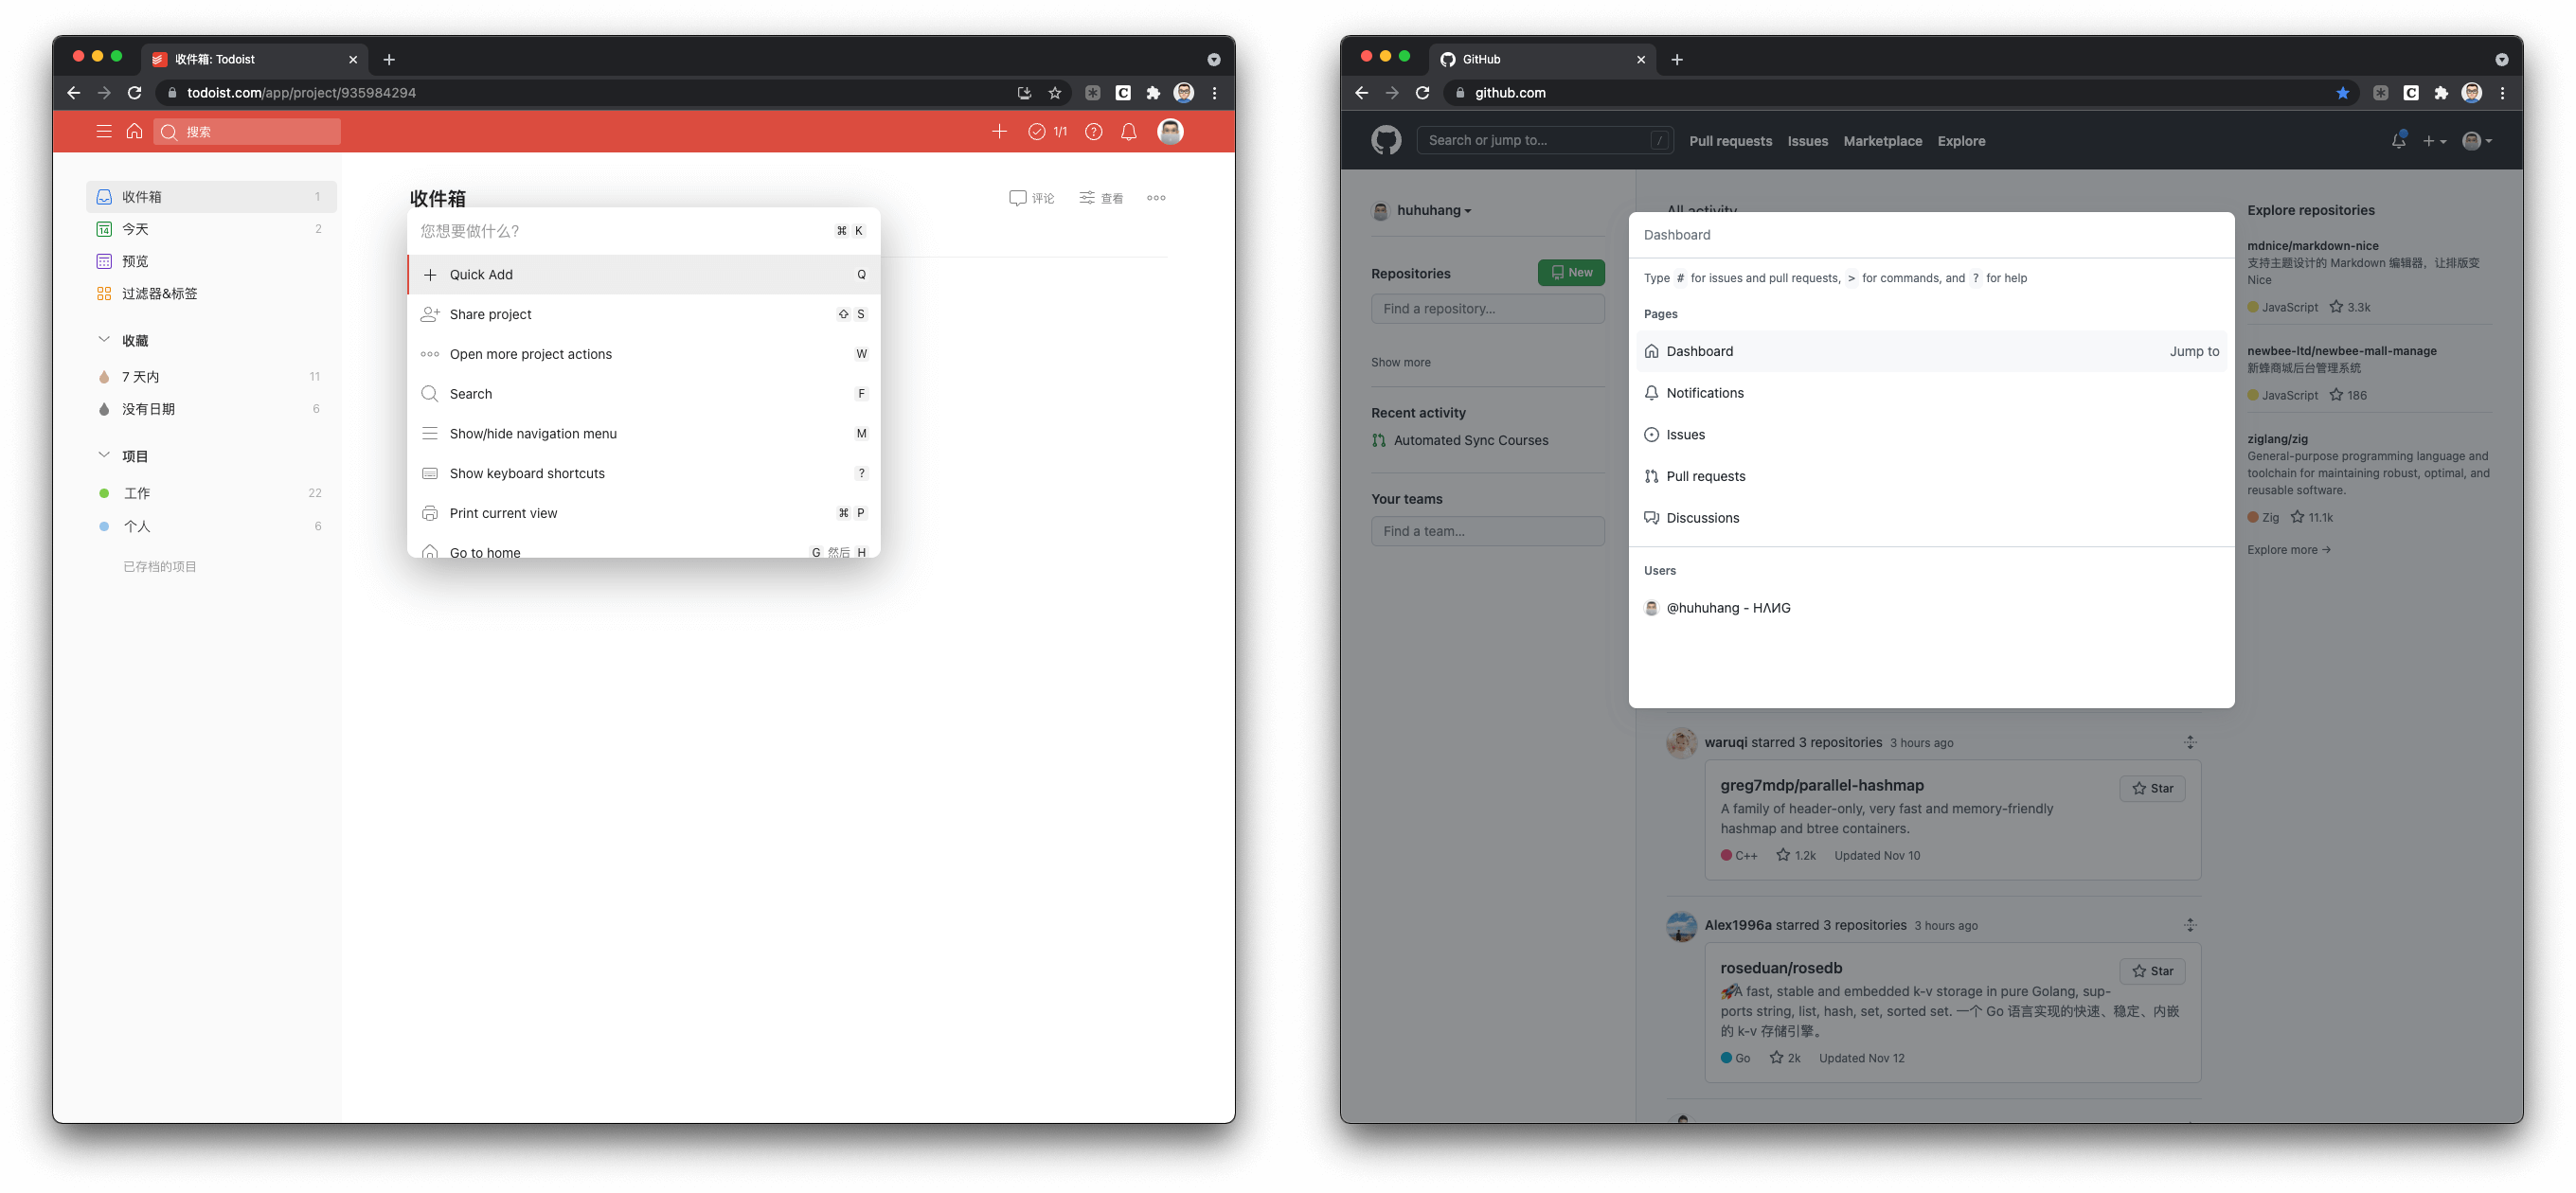
Task: Open the Todoist hamburger navigation menu
Action: click(103, 131)
